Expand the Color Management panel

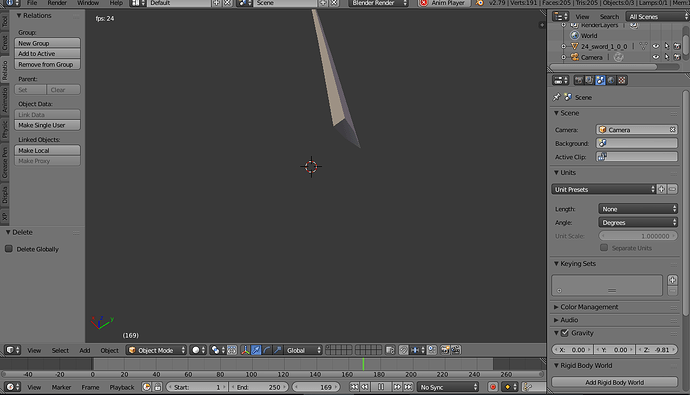coord(589,307)
